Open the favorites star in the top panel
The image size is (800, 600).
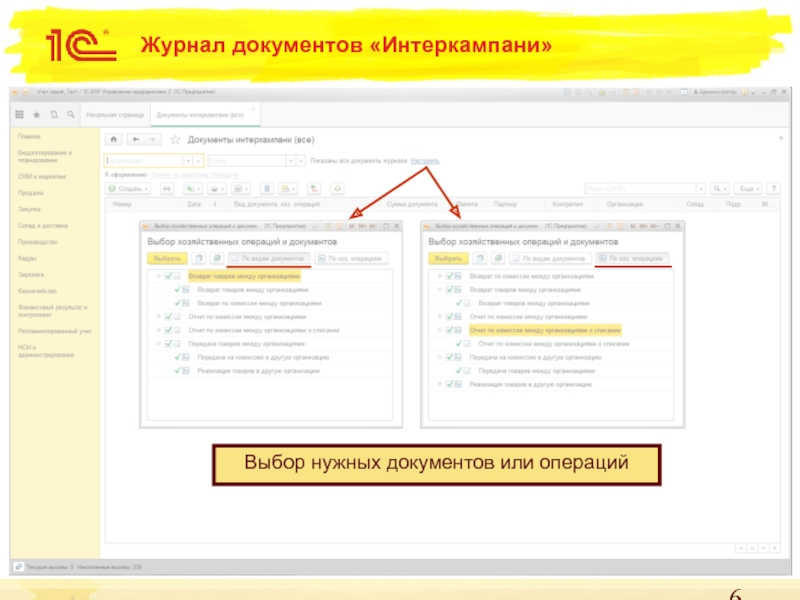37,115
